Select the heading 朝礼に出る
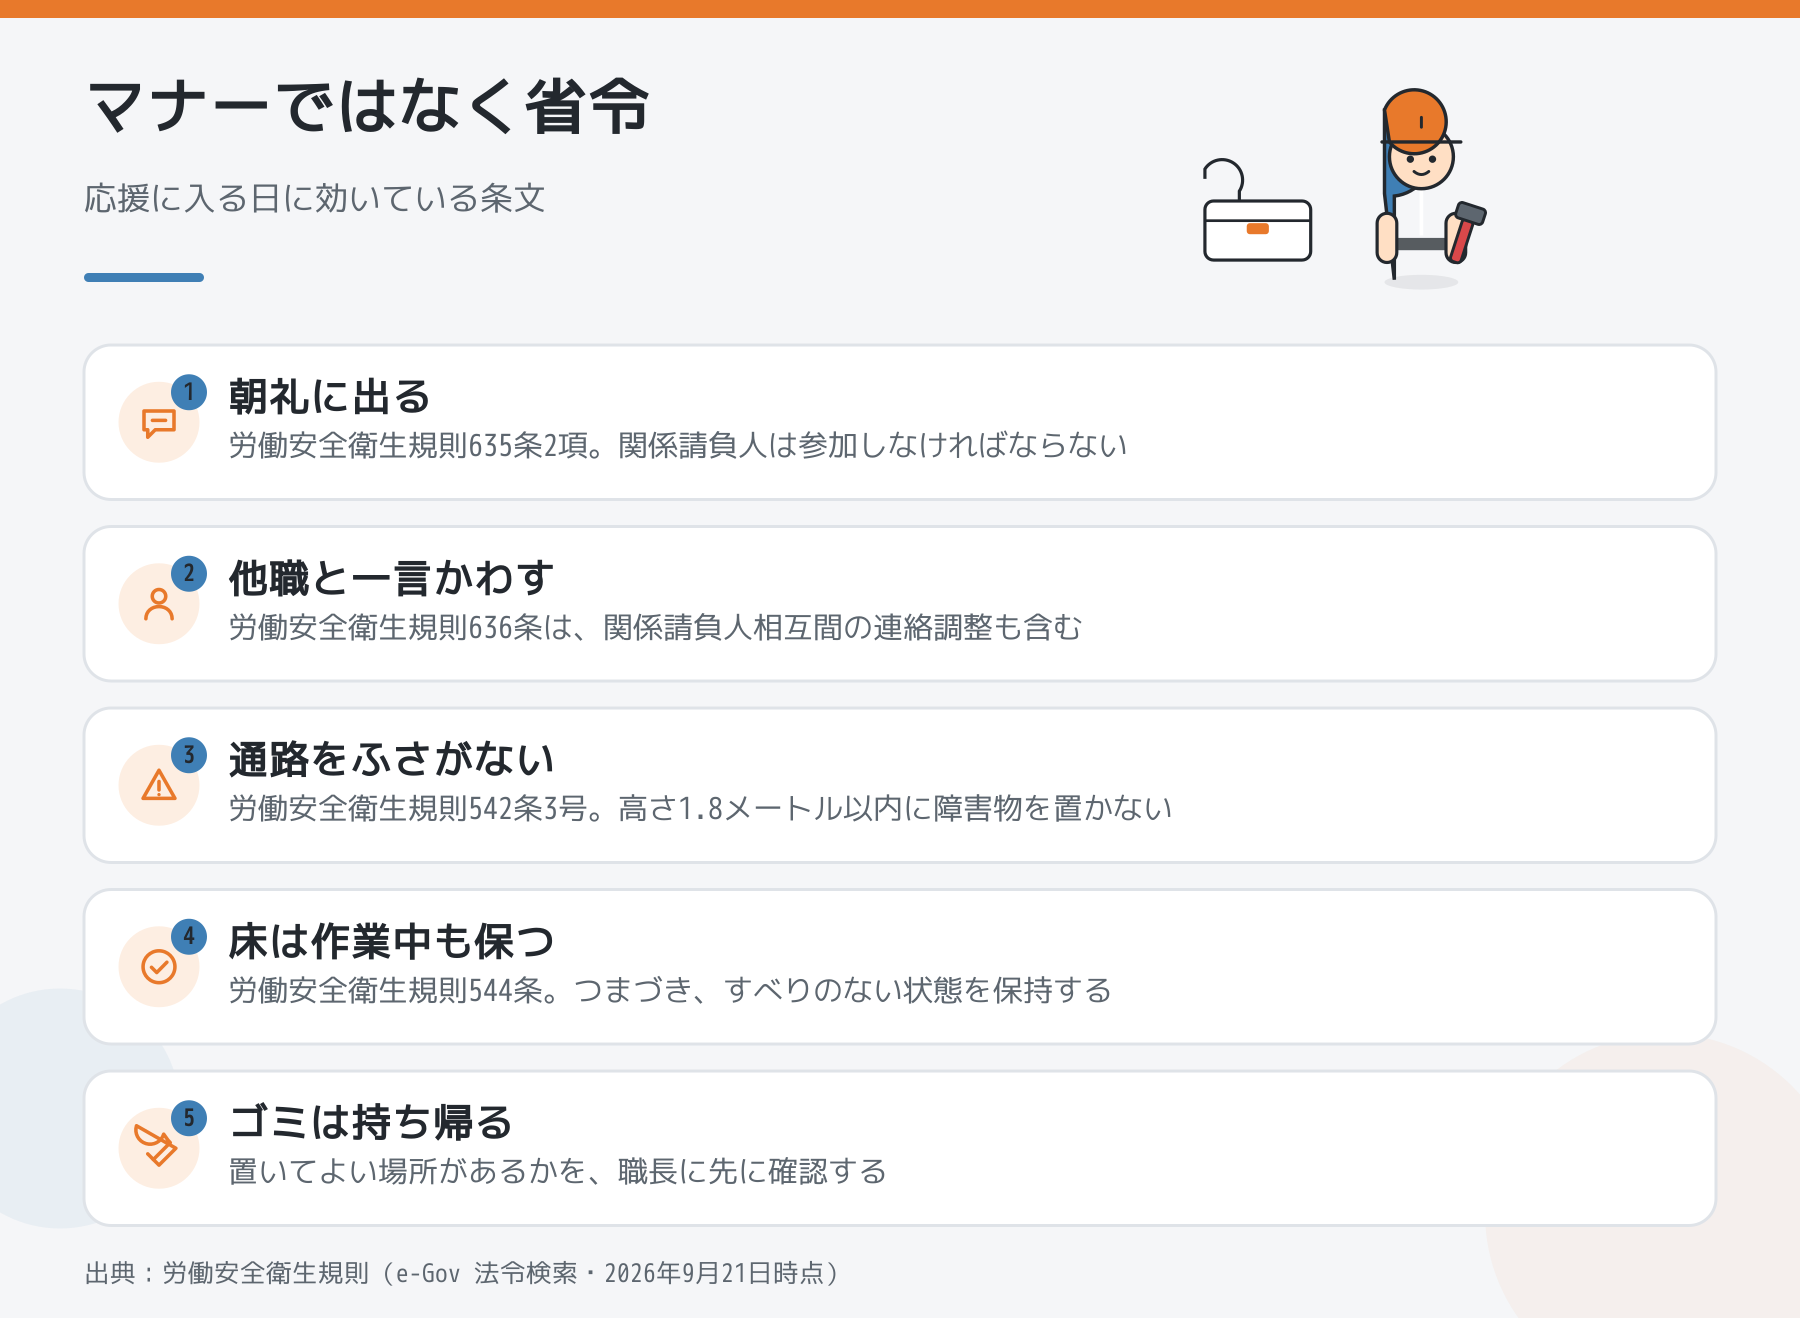This screenshot has height=1318, width=1800. pos(329,397)
